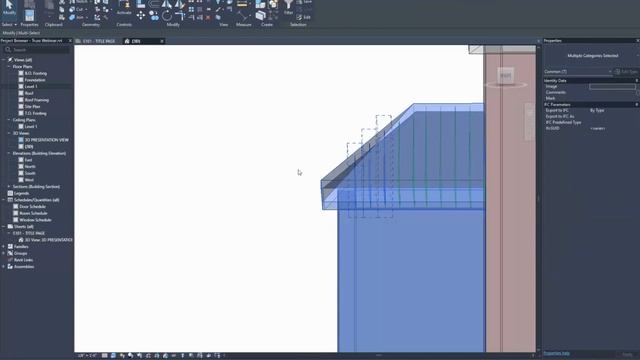Screen dimensions: 640x360
Task: Open the Window Schedule item
Action: click(x=35, y=220)
